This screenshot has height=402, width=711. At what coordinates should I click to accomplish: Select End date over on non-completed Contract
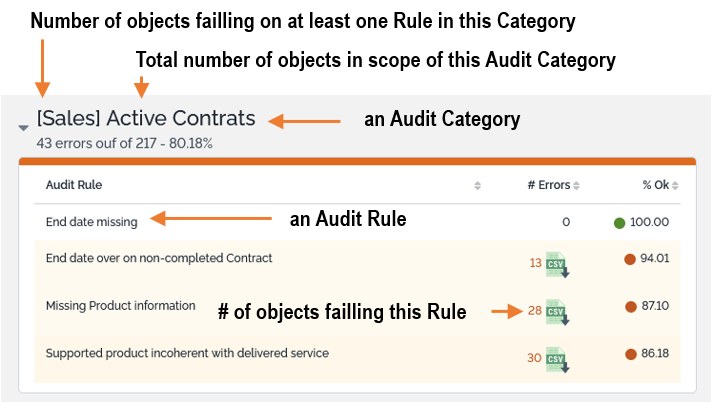point(159,258)
